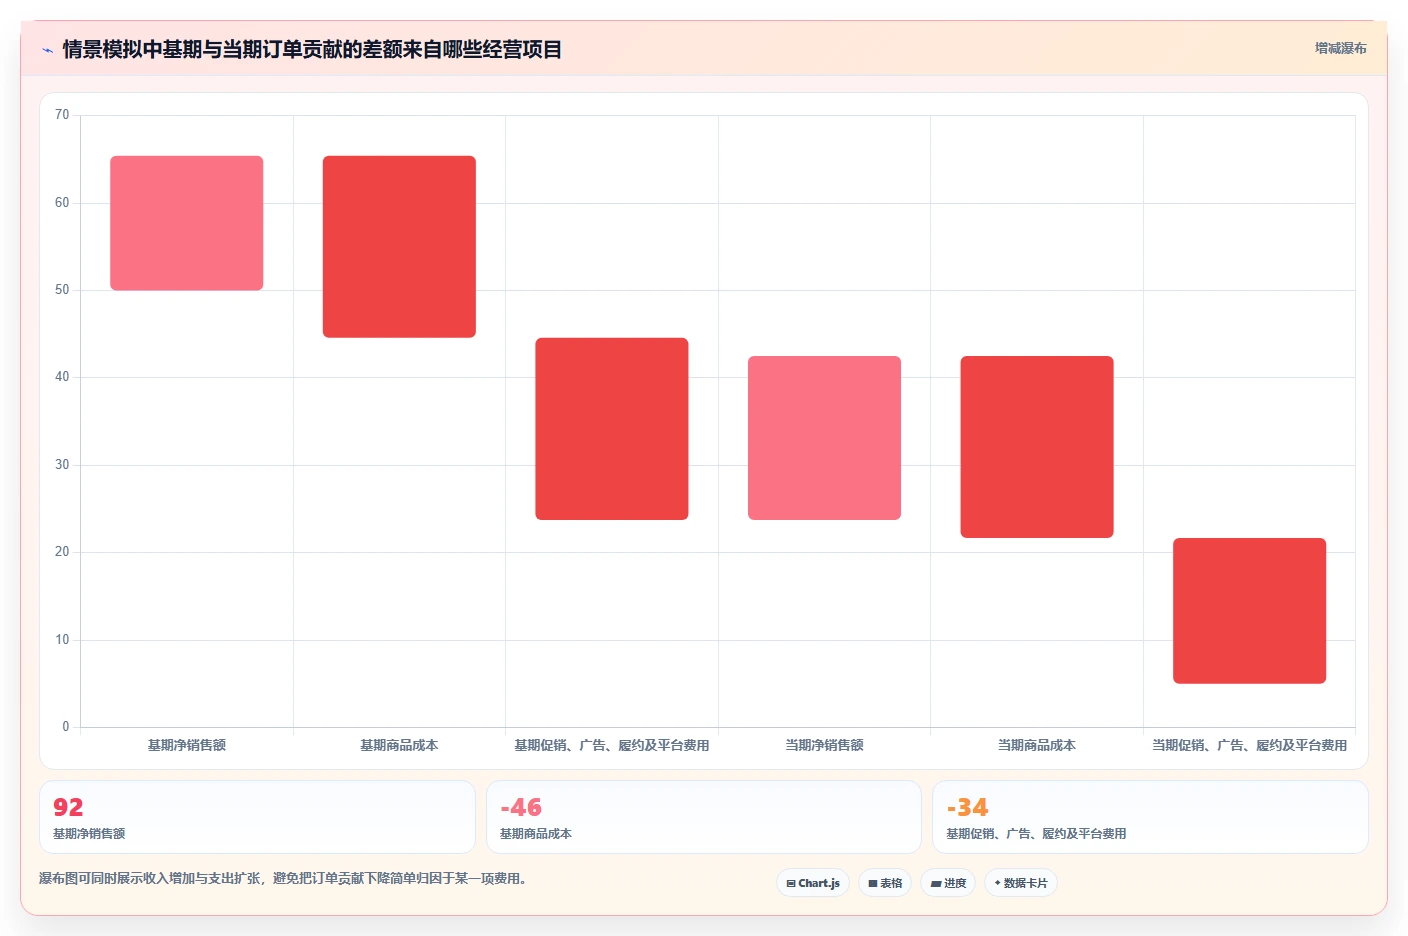Viewport: 1408px width, 936px height.
Task: Select the 基期净销售额 waterfall bar
Action: click(187, 223)
